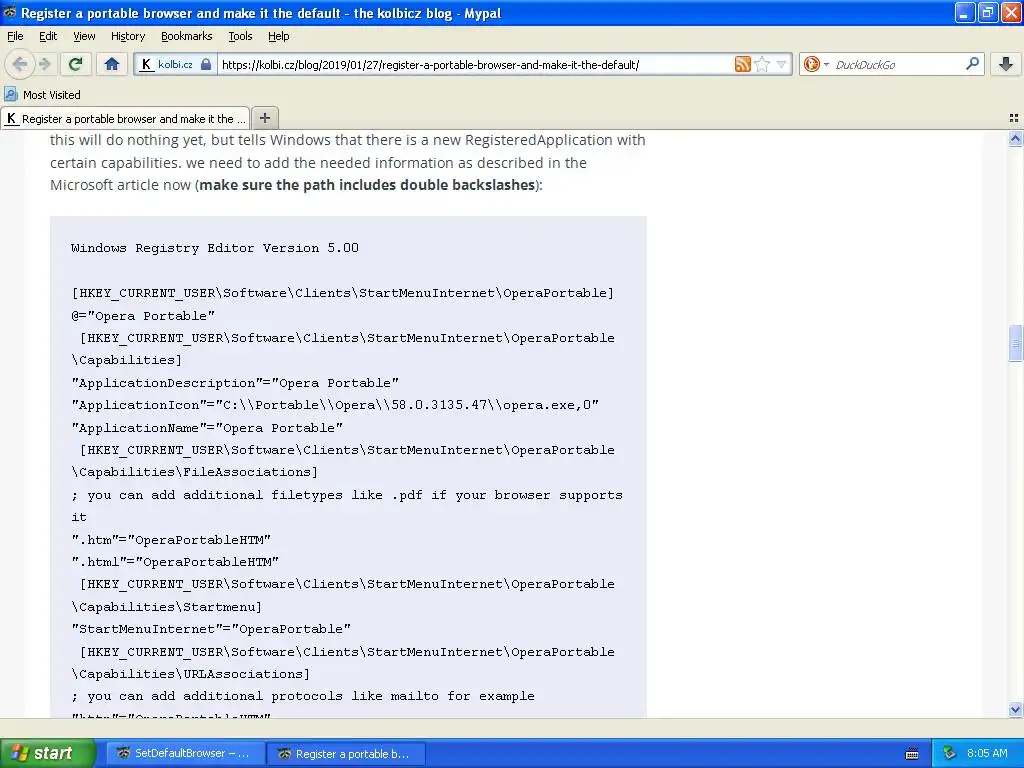Image resolution: width=1024 pixels, height=768 pixels.
Task: Click the '.htm' OperaPortableHTM line
Action: (171, 540)
